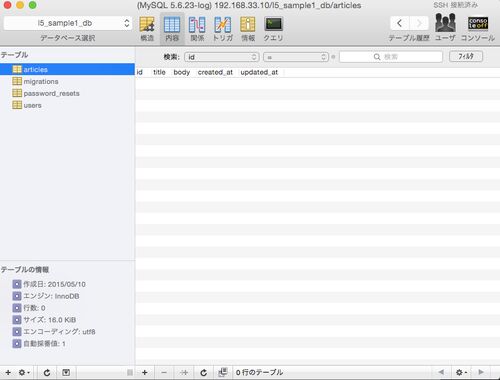This screenshot has width=500, height=380.
Task: Select the password_resets table
Action: 67,93
